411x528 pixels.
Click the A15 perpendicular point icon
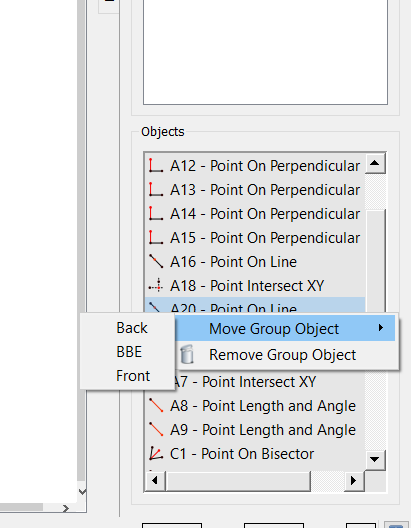[x=156, y=238]
